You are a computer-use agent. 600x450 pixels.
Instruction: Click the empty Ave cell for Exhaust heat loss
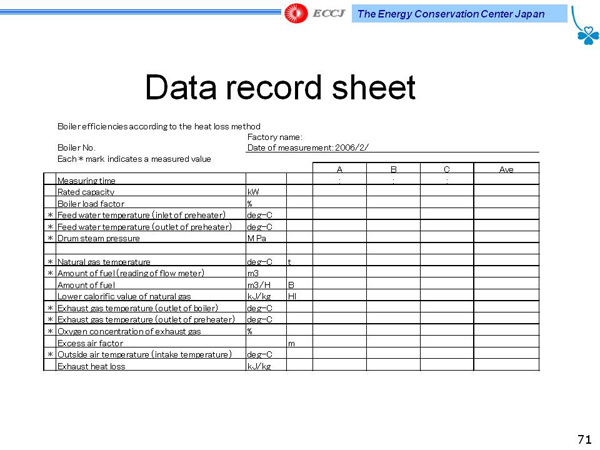(506, 365)
